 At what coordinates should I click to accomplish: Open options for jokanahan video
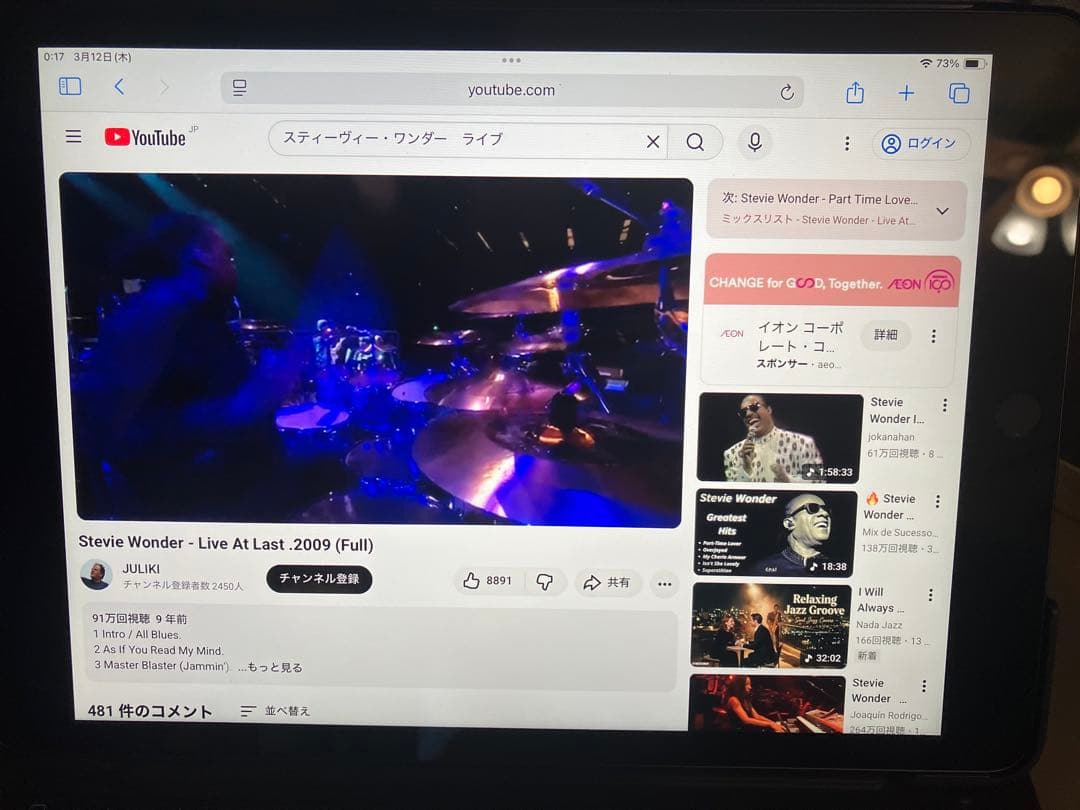point(944,405)
